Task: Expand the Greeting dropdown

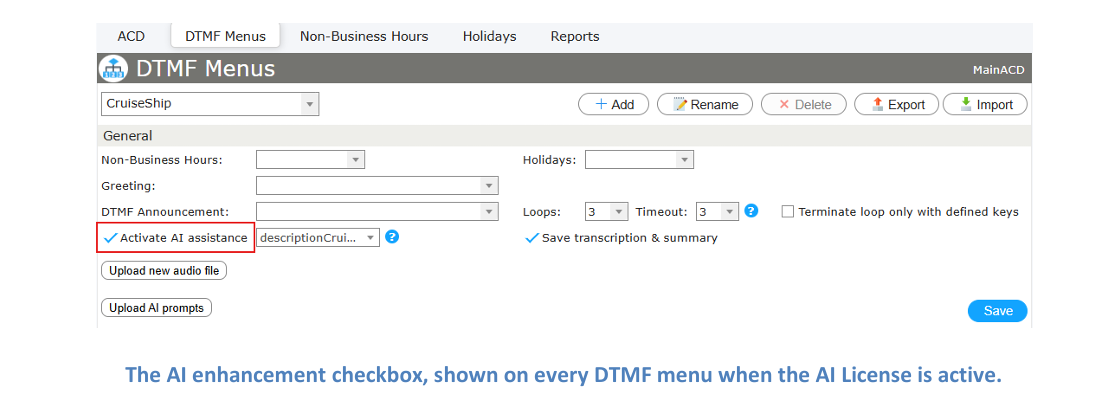Action: tap(377, 186)
